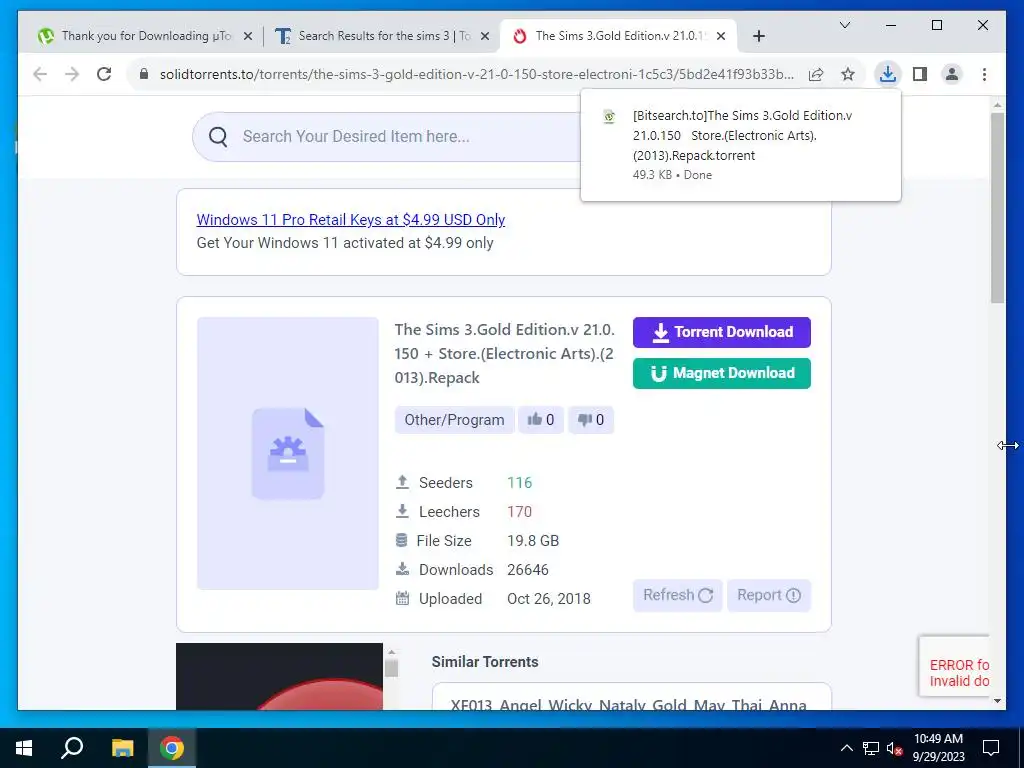Image resolution: width=1024 pixels, height=768 pixels.
Task: Click the padlock site info icon
Action: point(144,74)
